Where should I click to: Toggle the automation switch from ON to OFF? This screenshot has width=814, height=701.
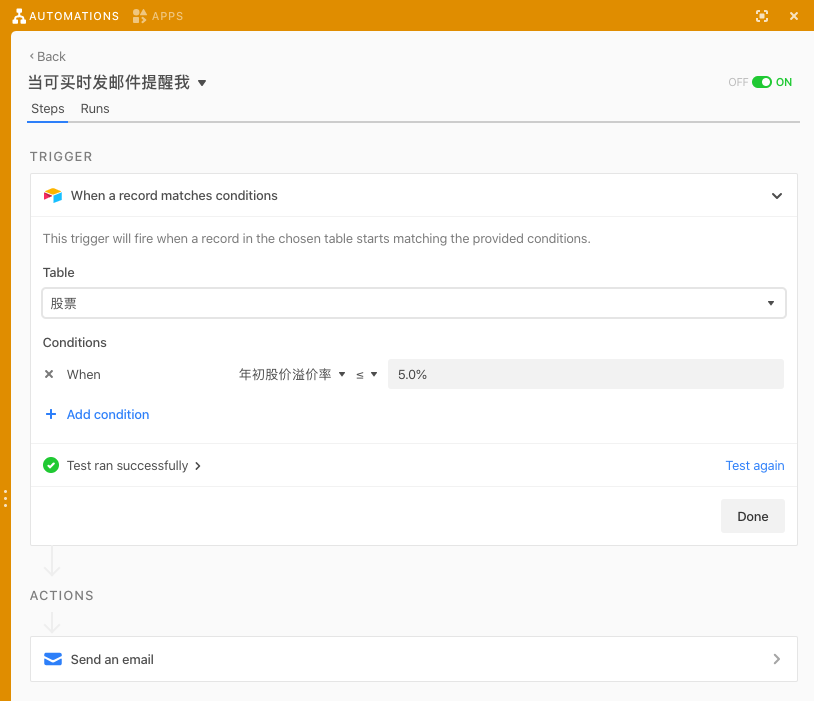(x=760, y=82)
